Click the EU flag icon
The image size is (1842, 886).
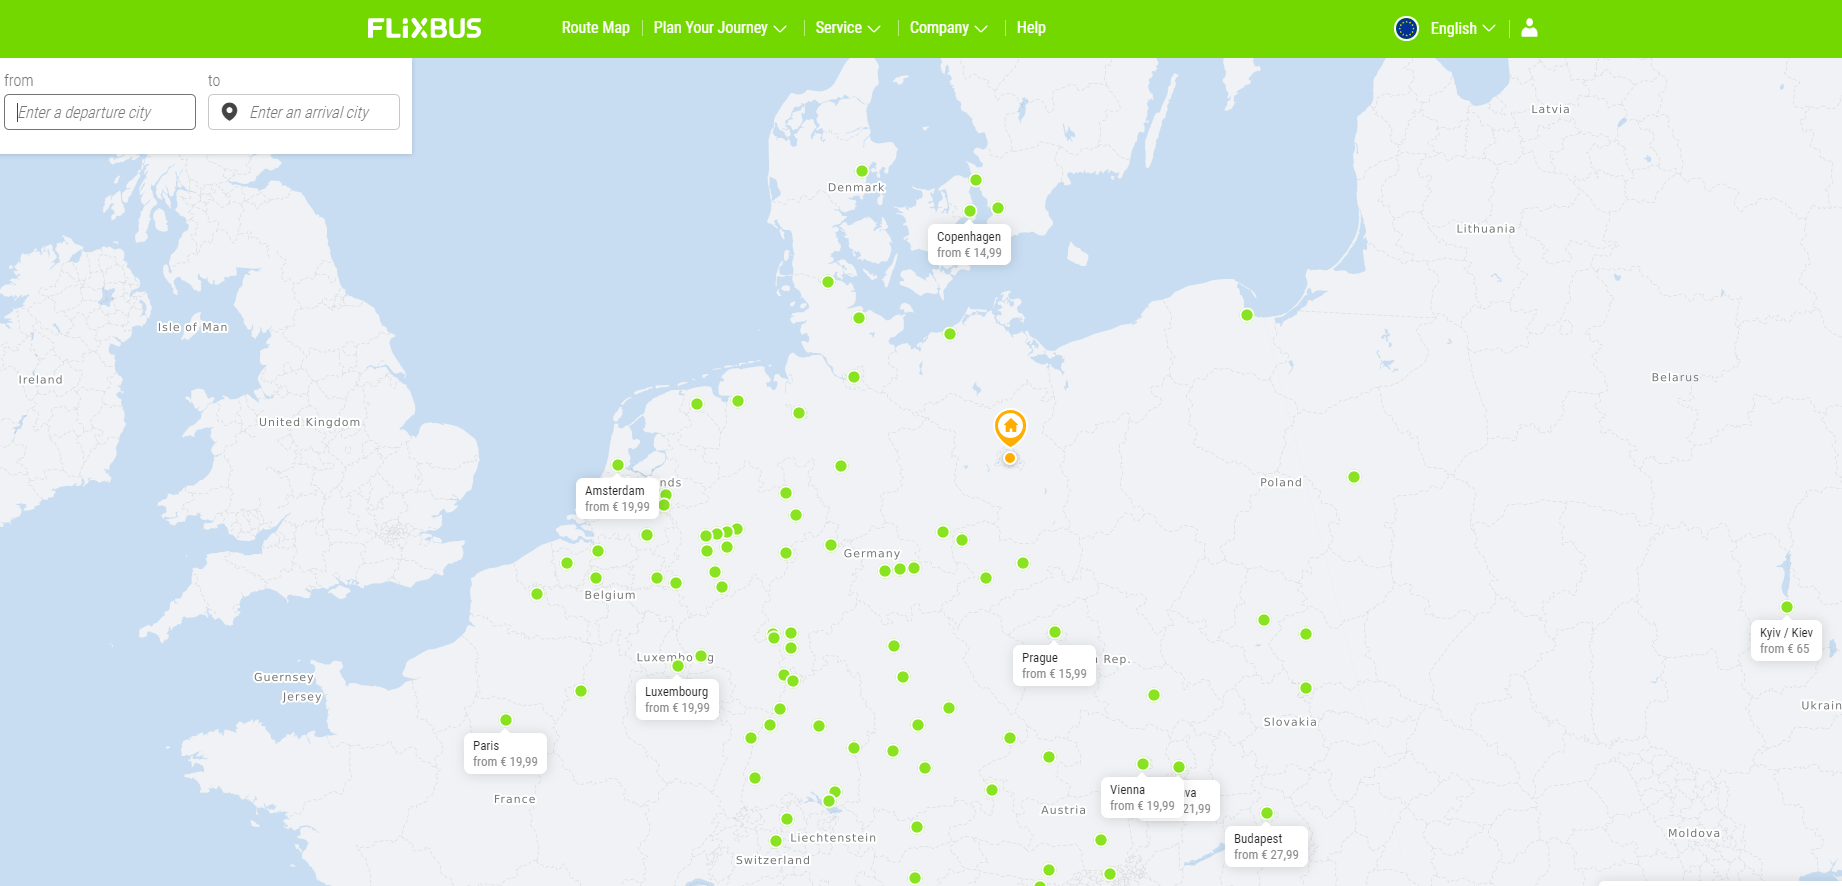[1406, 28]
